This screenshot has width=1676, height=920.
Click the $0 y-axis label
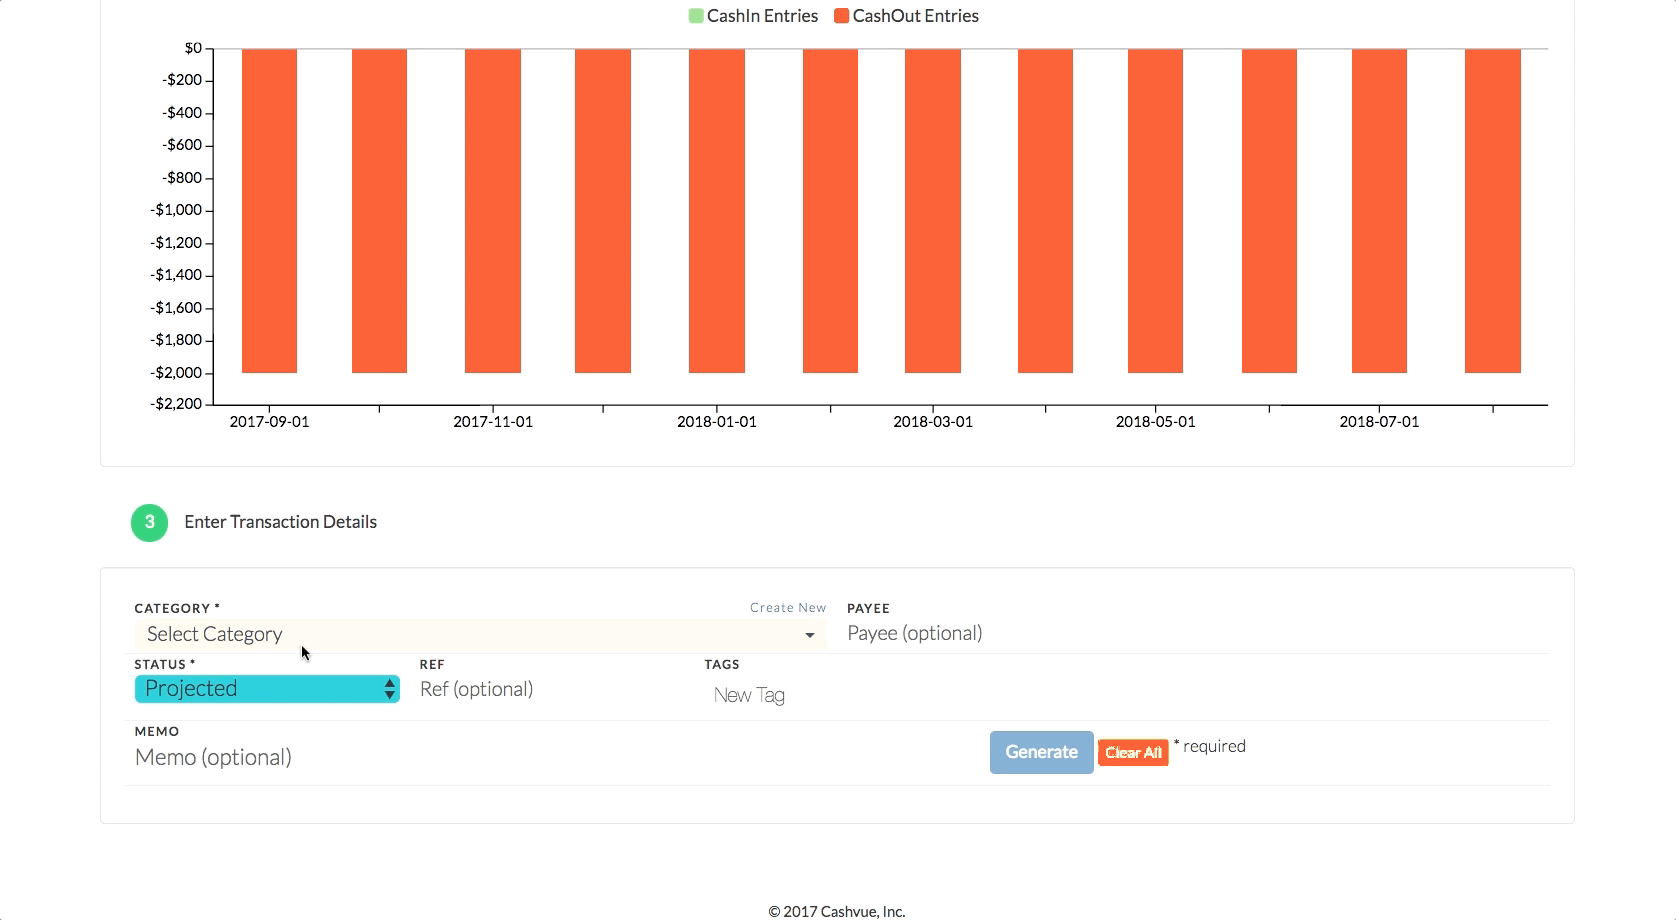tap(193, 48)
